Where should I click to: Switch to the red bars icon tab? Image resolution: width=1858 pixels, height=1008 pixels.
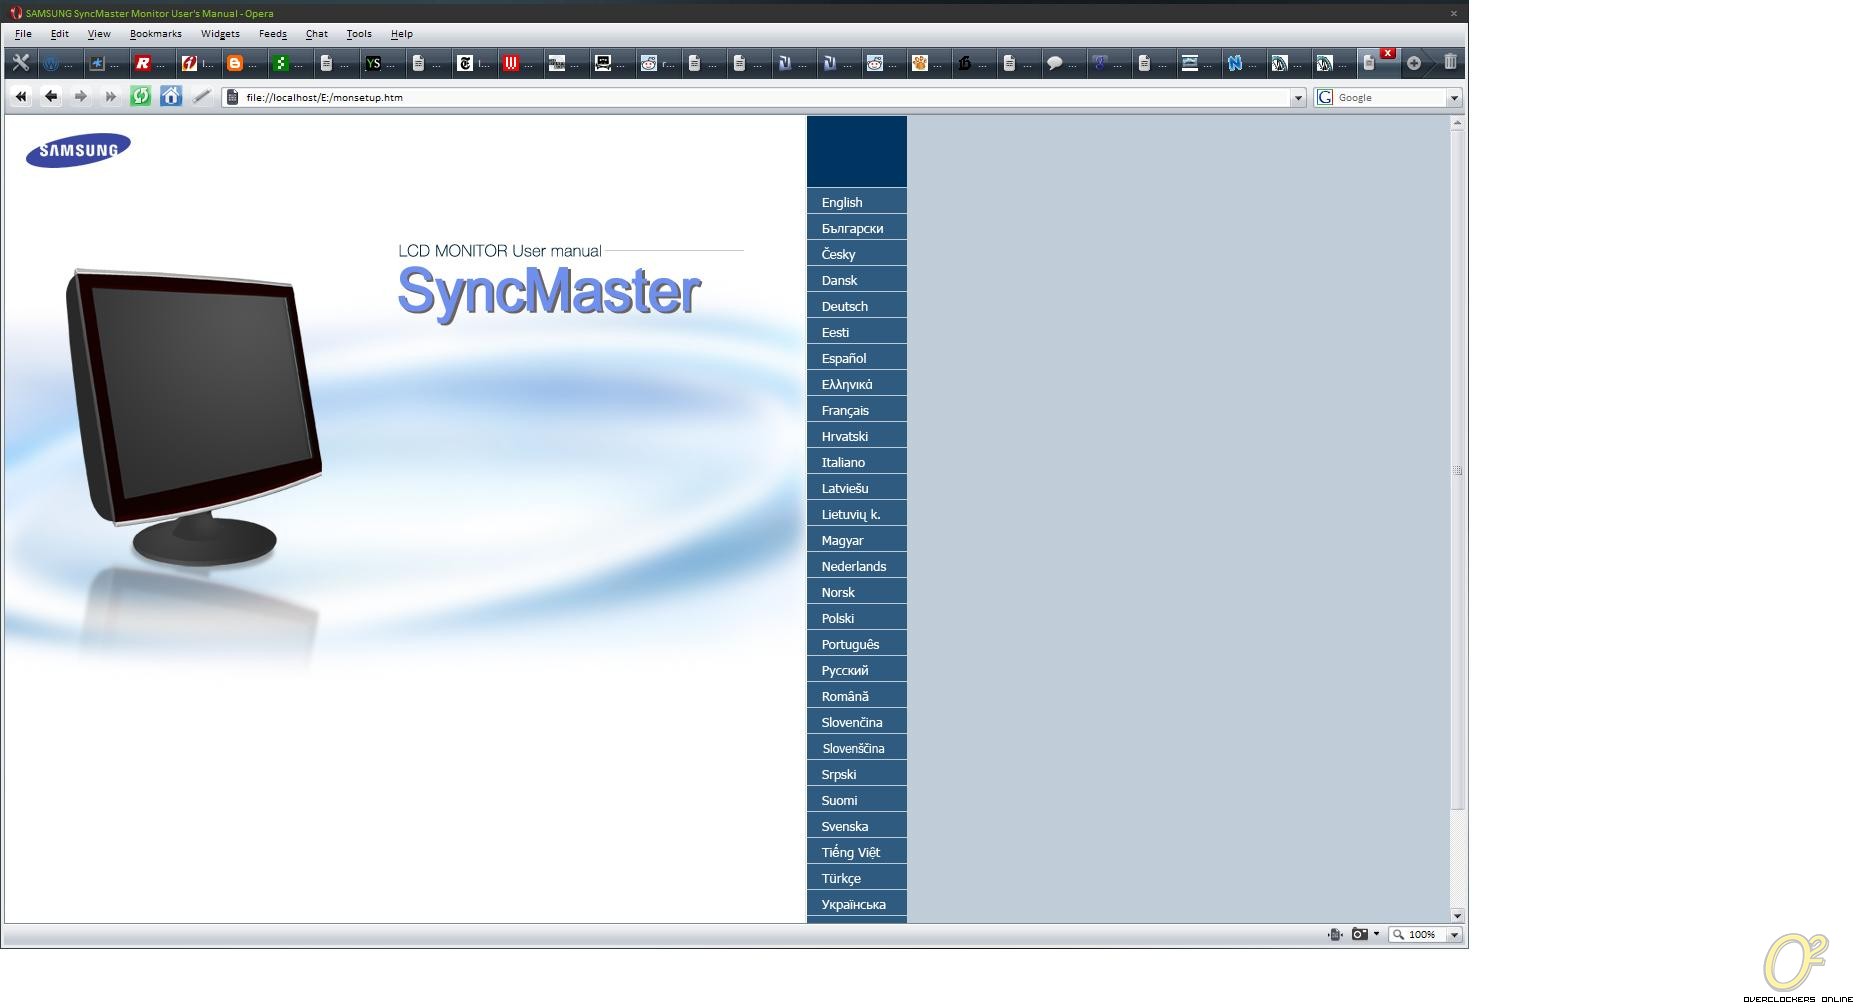[519, 63]
